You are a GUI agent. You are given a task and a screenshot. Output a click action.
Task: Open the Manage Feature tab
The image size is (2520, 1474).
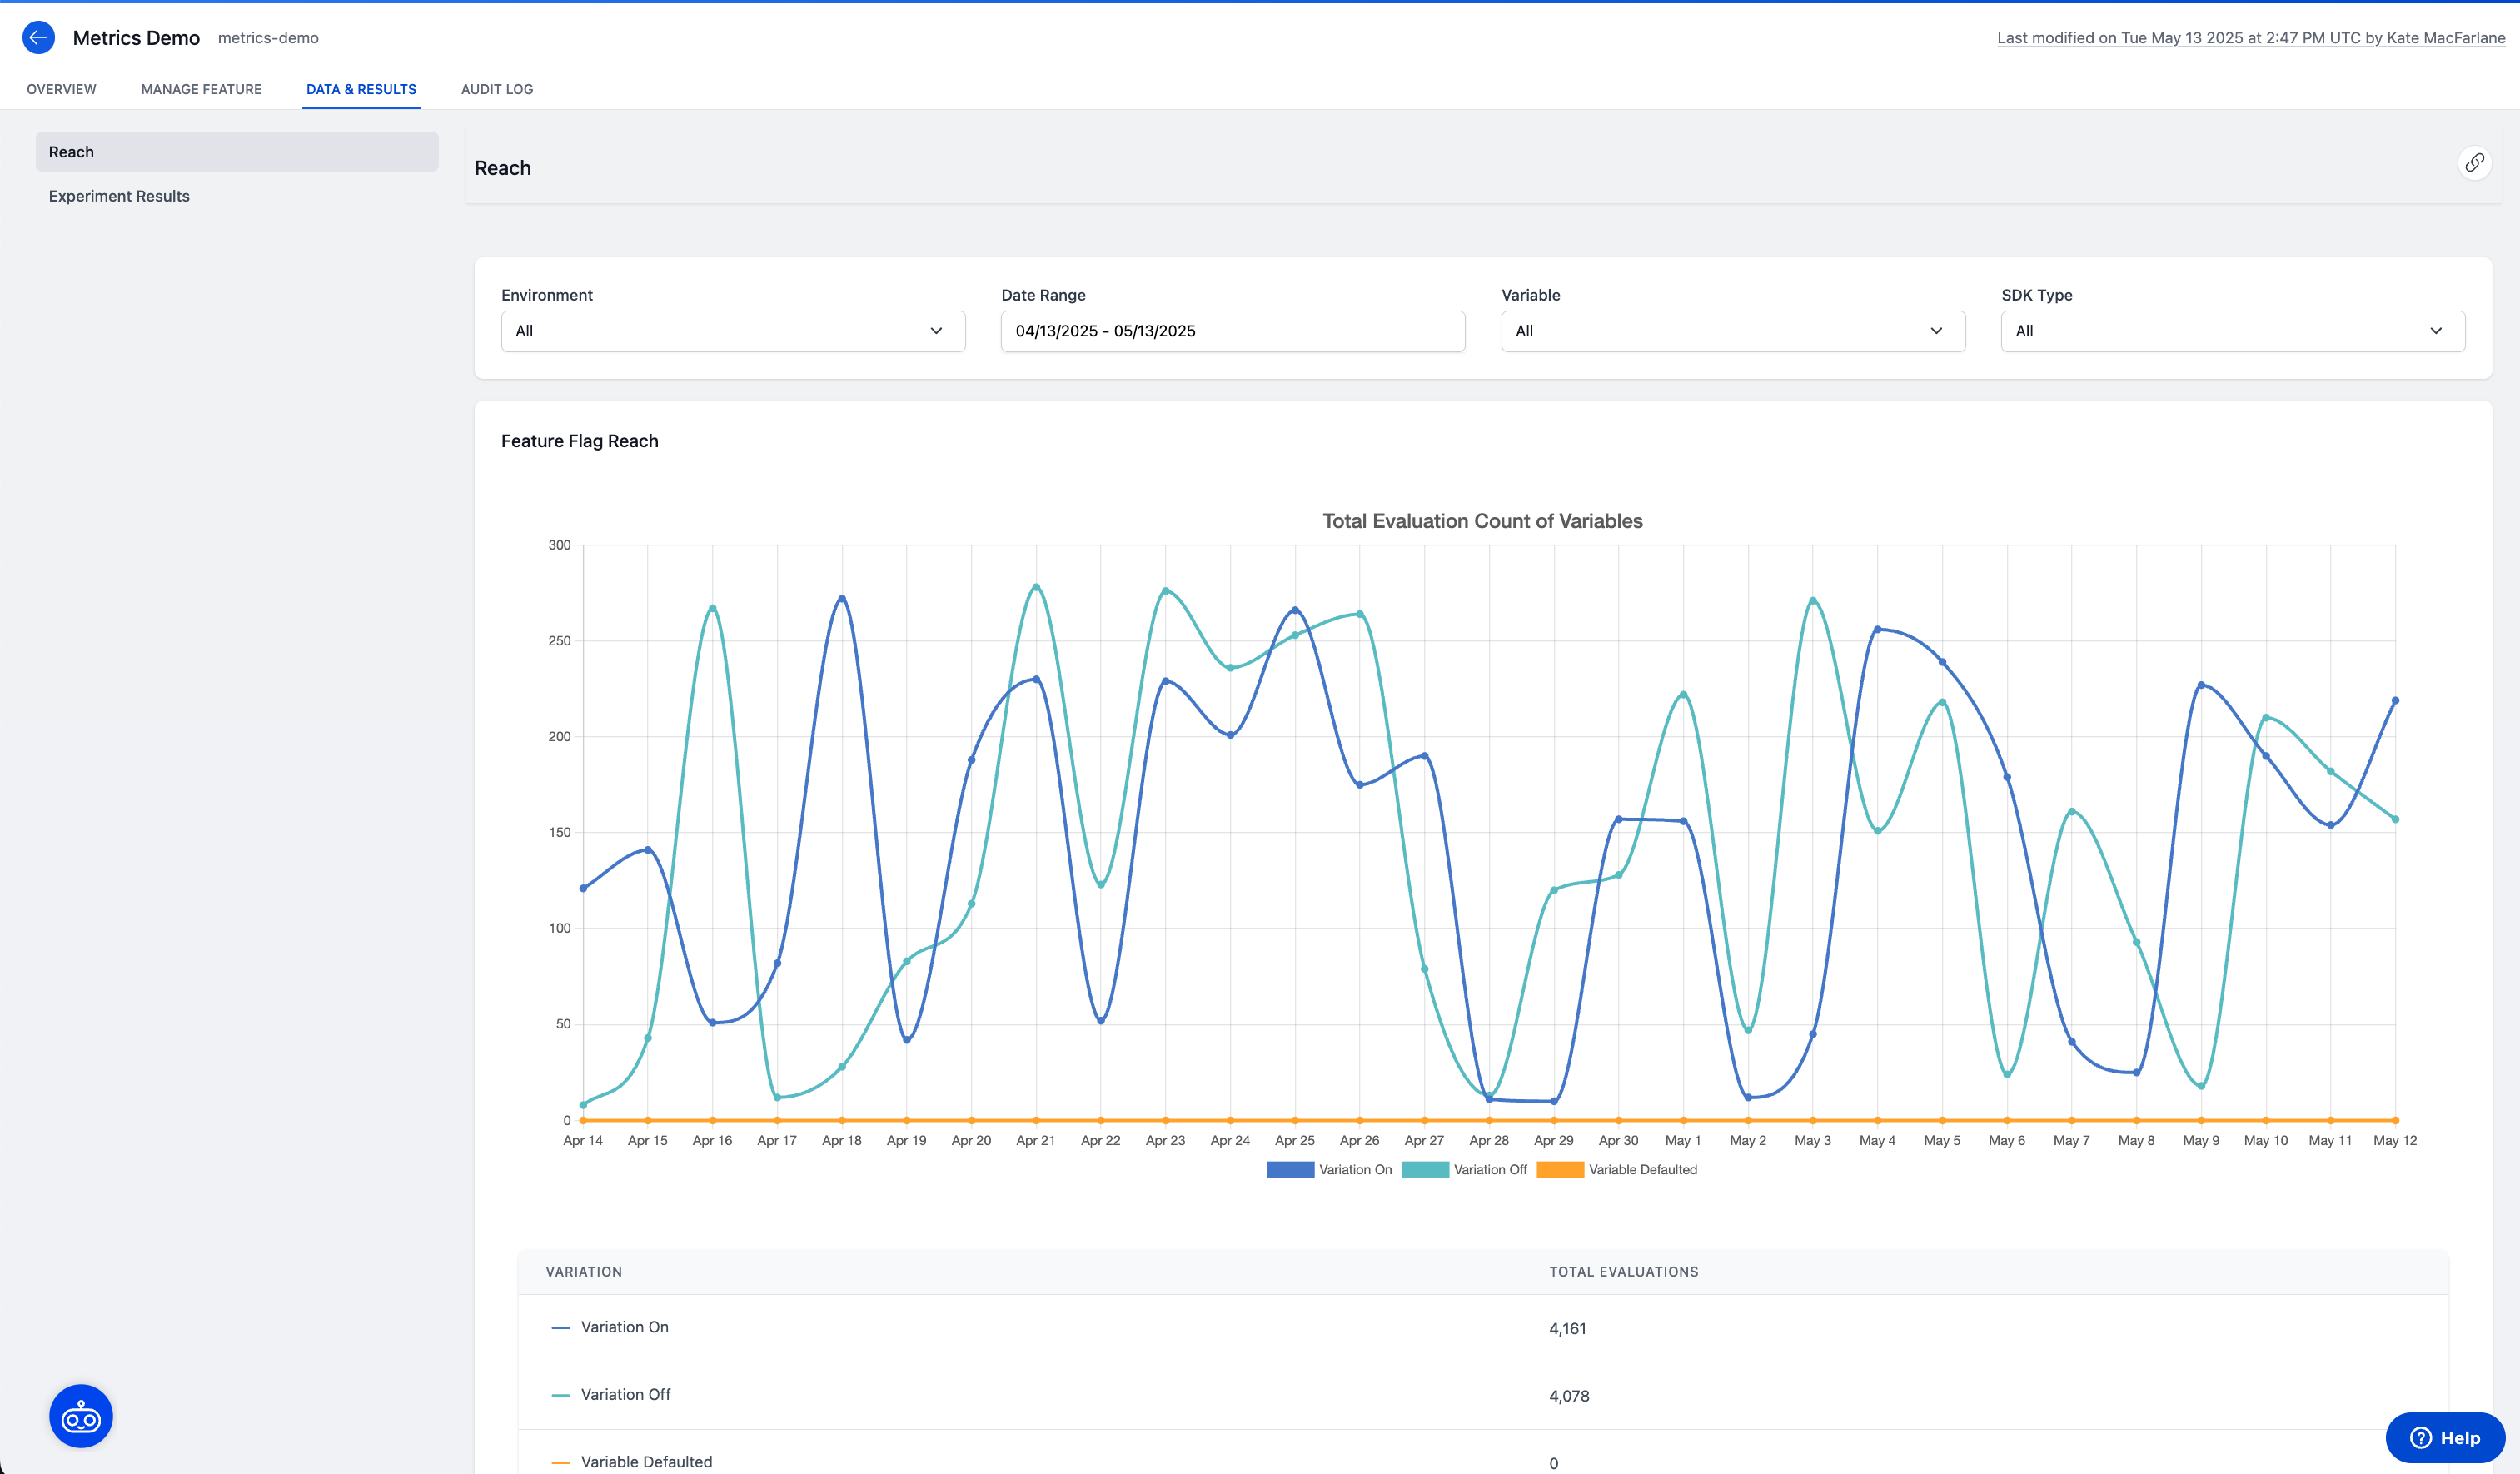[201, 89]
